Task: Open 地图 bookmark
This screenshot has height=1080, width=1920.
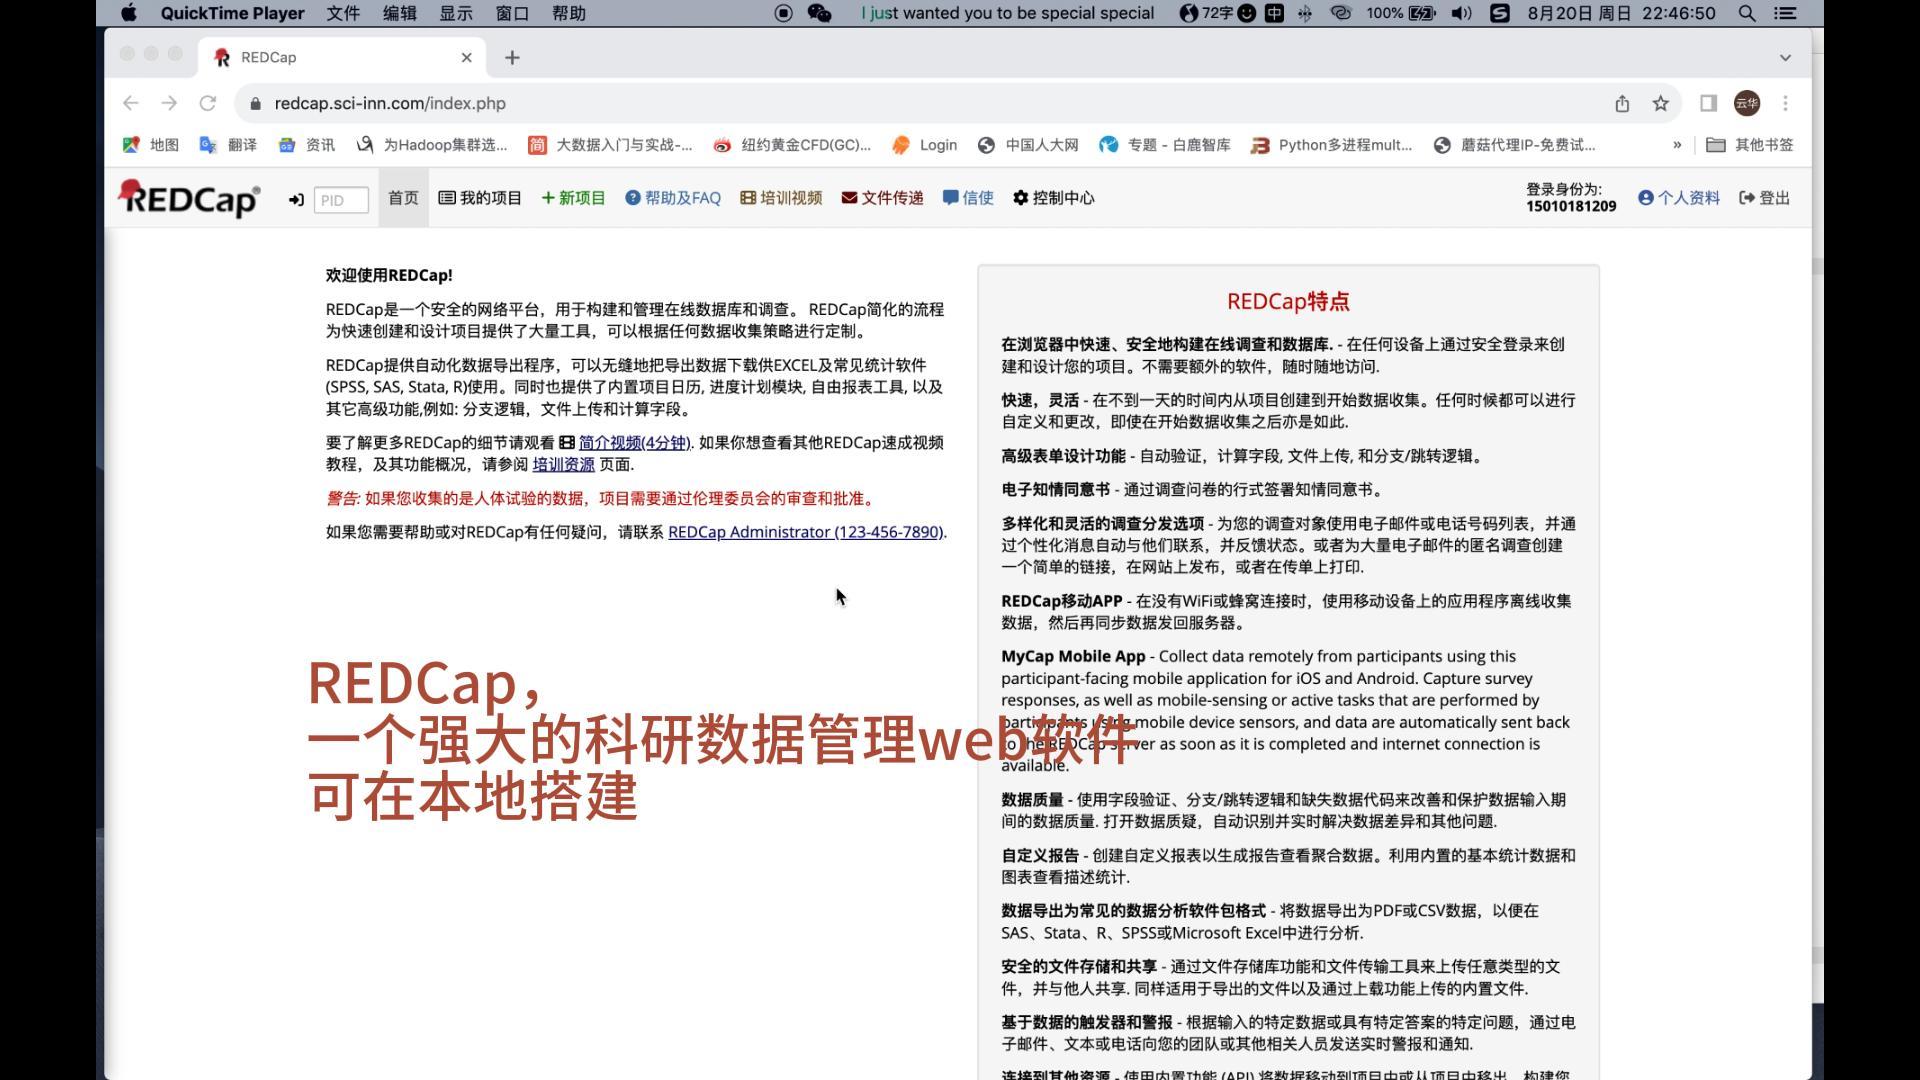Action: click(x=150, y=145)
